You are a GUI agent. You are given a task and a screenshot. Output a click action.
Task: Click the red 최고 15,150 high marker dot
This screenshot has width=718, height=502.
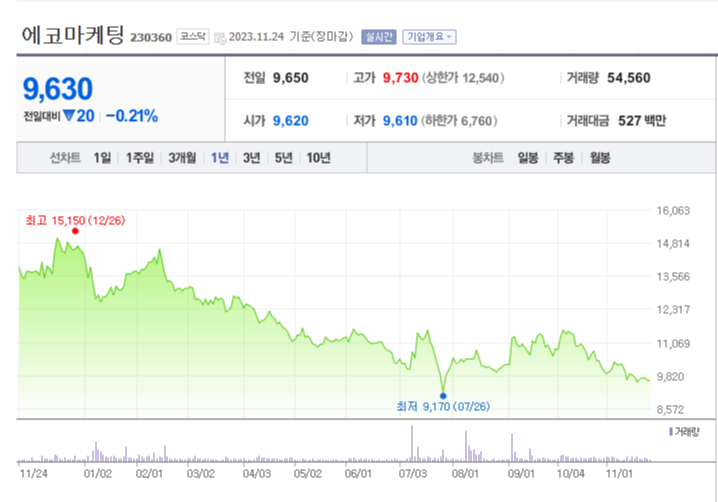click(x=75, y=231)
